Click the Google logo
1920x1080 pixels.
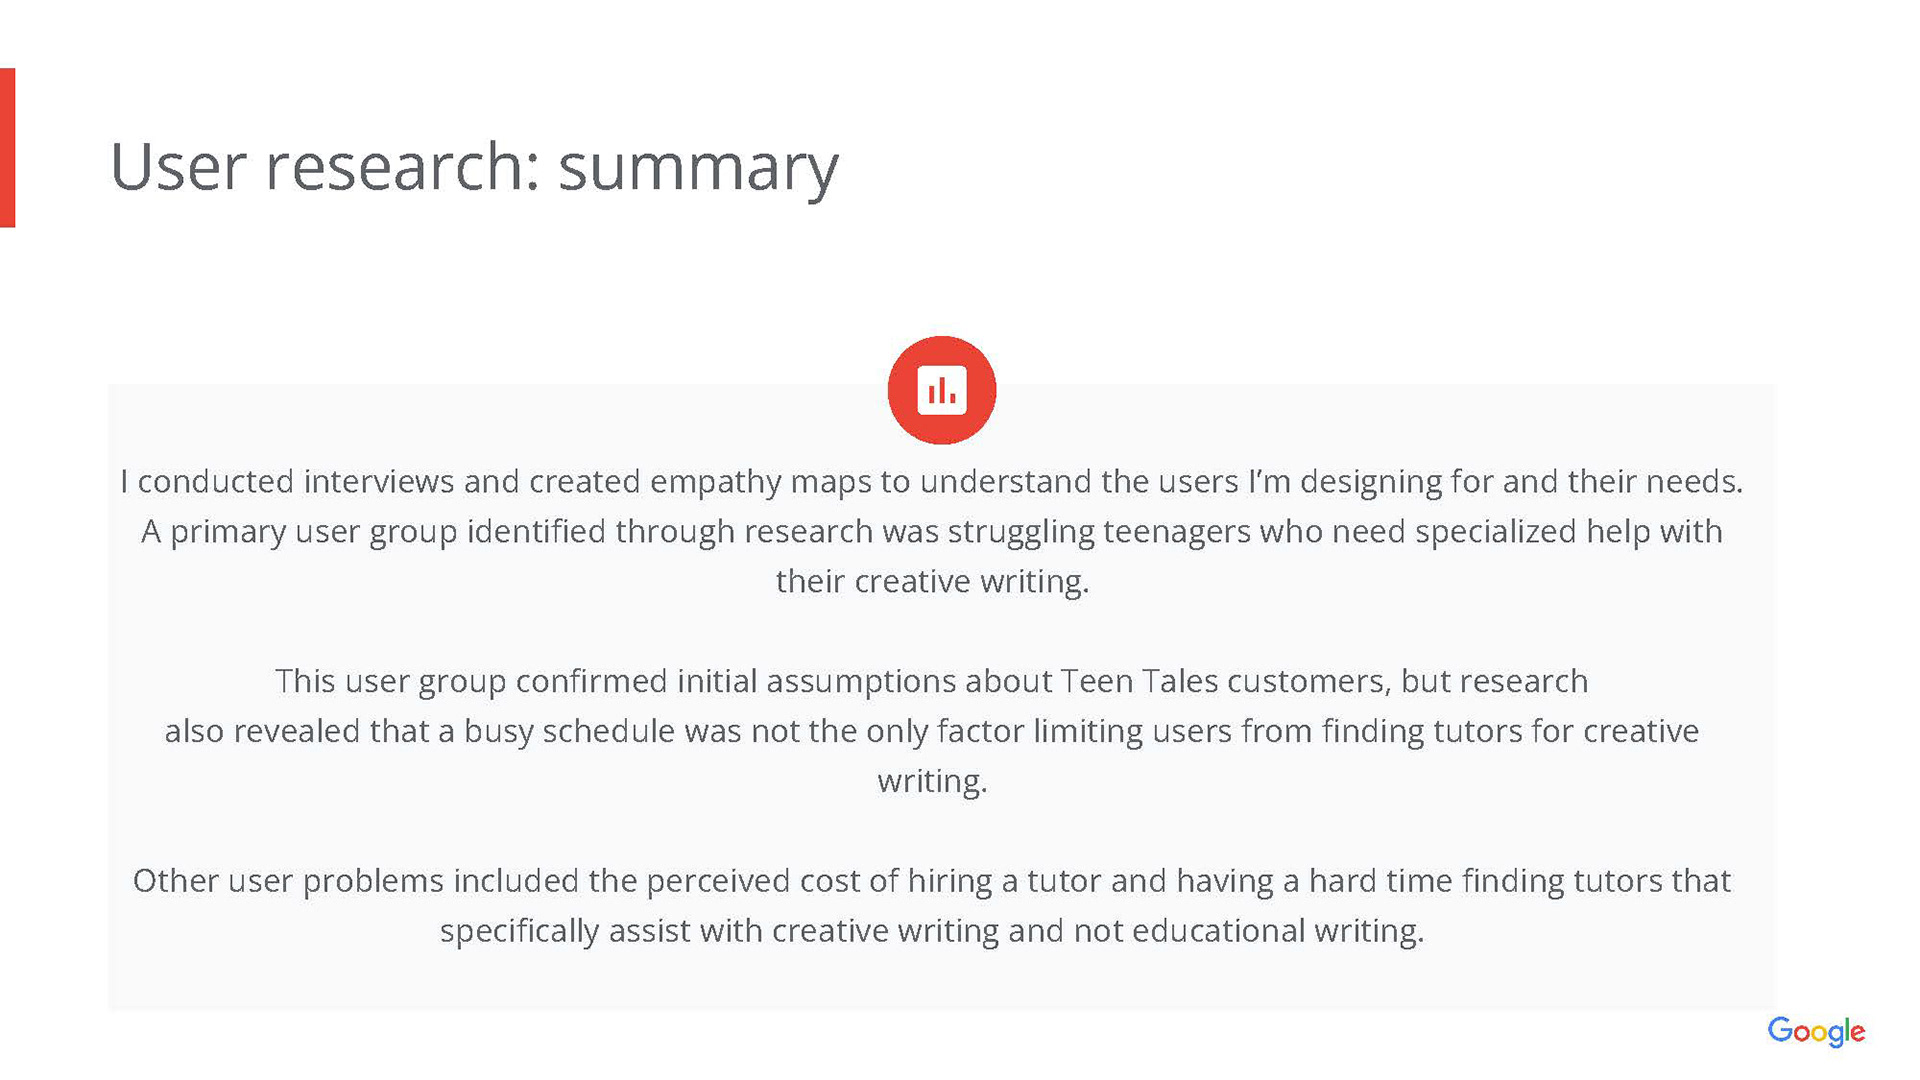[1816, 1032]
